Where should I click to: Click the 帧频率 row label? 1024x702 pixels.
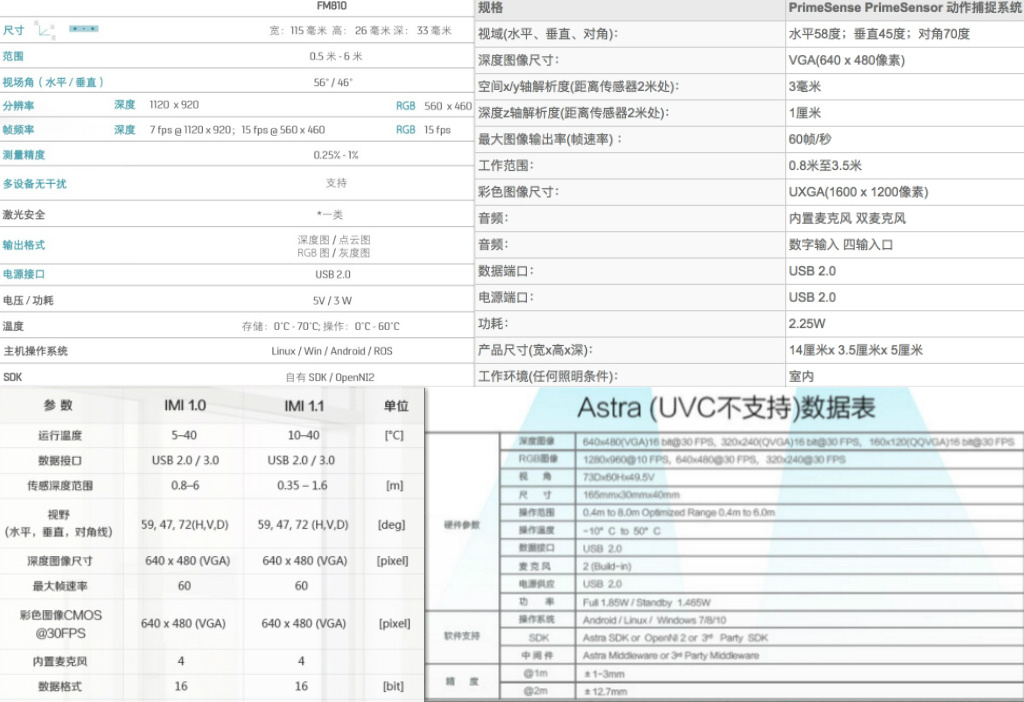[x=18, y=129]
